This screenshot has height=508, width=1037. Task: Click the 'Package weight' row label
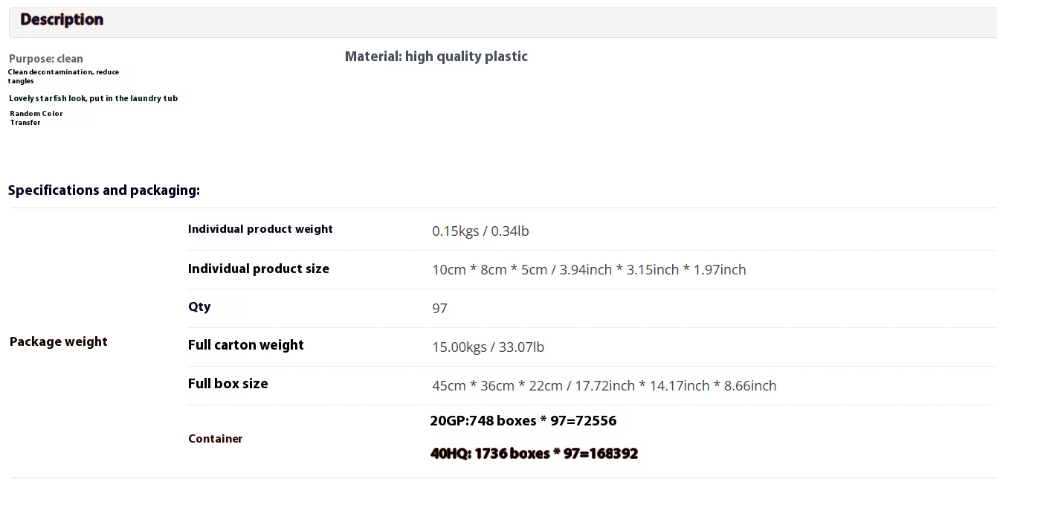point(58,342)
